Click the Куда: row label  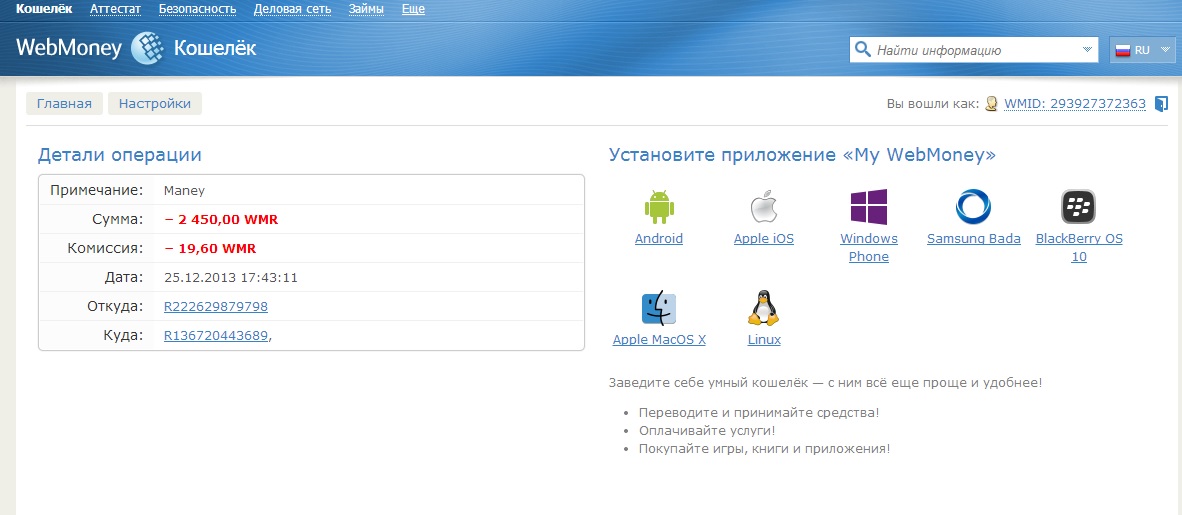[x=123, y=336]
